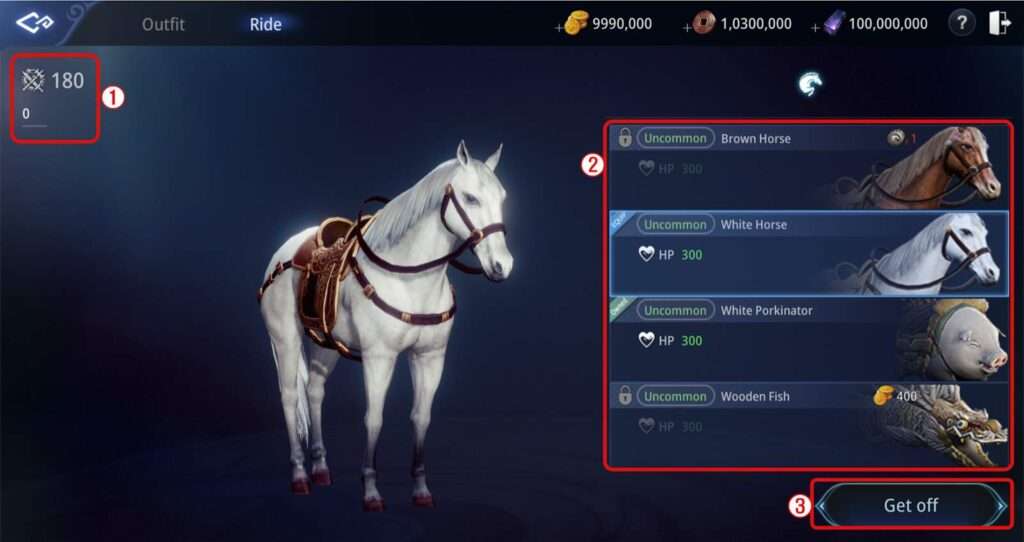
Task: Switch to the Outfit tab
Action: tap(163, 24)
